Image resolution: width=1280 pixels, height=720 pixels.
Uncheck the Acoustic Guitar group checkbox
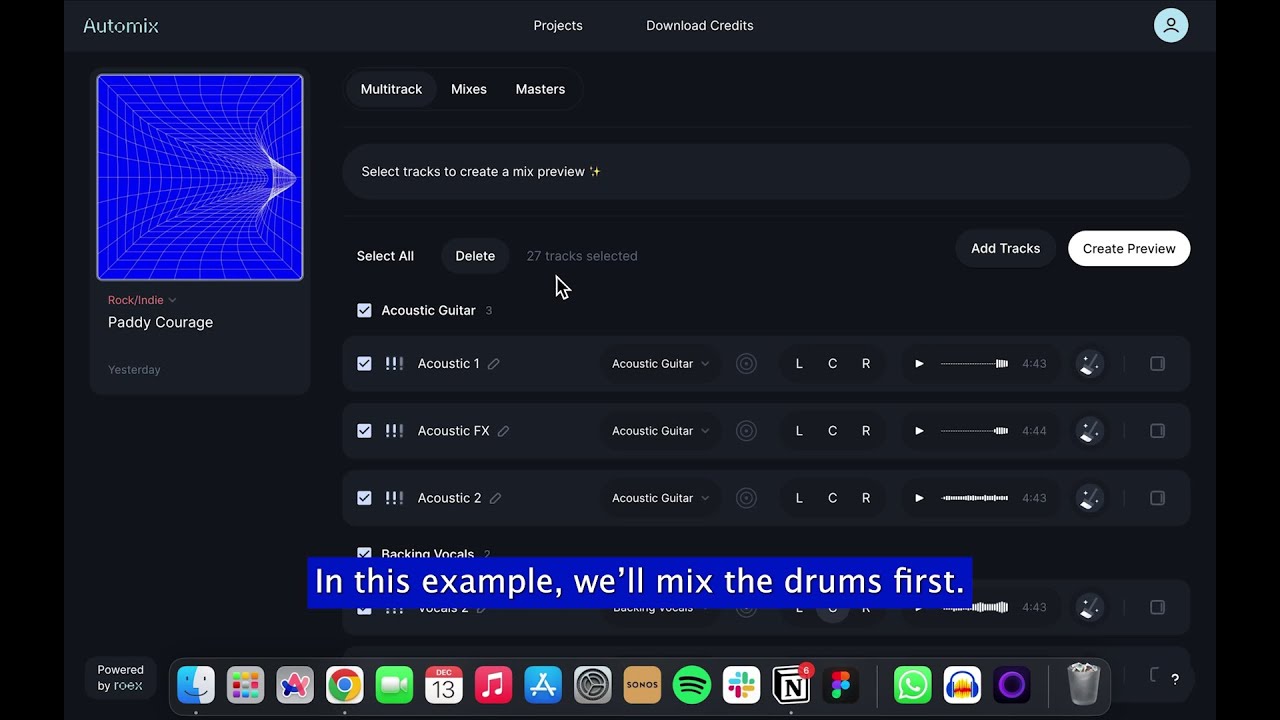(x=364, y=310)
